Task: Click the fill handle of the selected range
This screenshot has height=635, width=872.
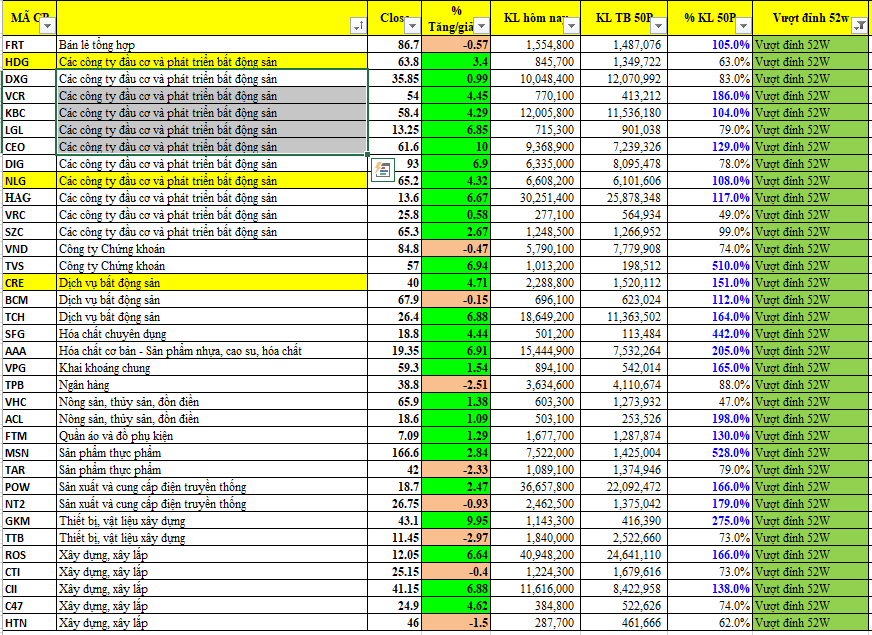Action: click(367, 155)
